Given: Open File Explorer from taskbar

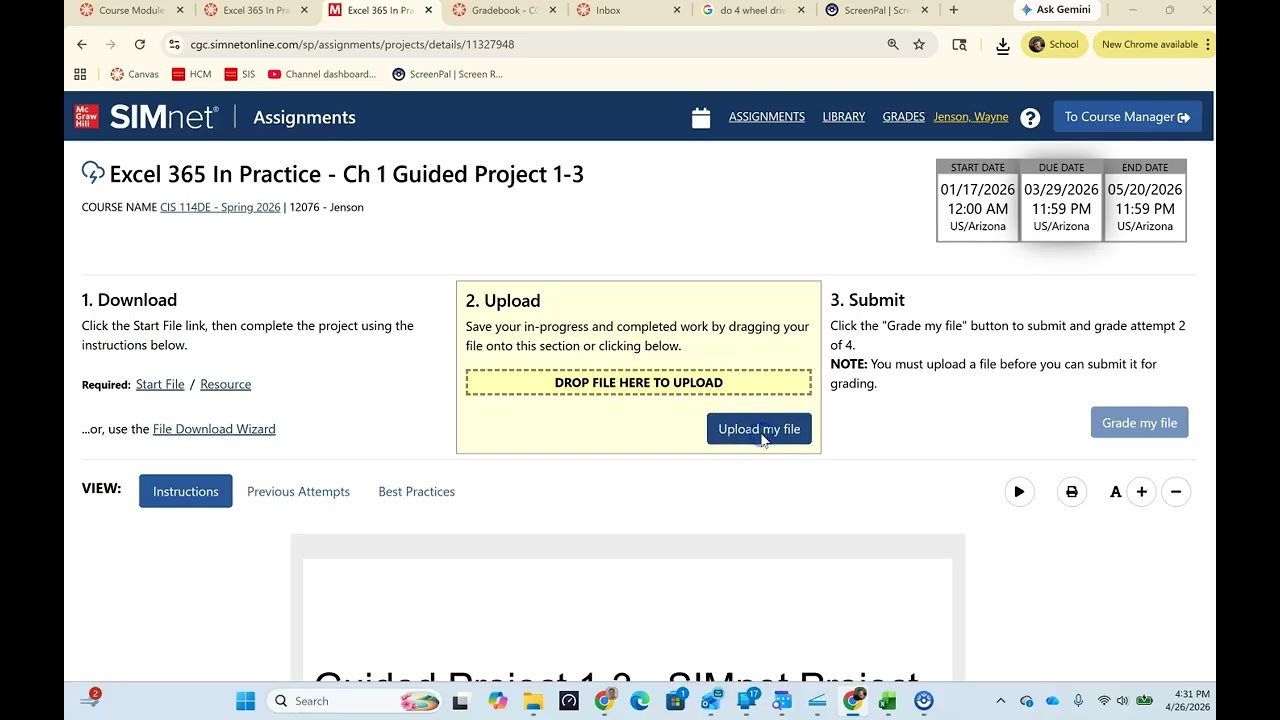Looking at the screenshot, I should 533,701.
